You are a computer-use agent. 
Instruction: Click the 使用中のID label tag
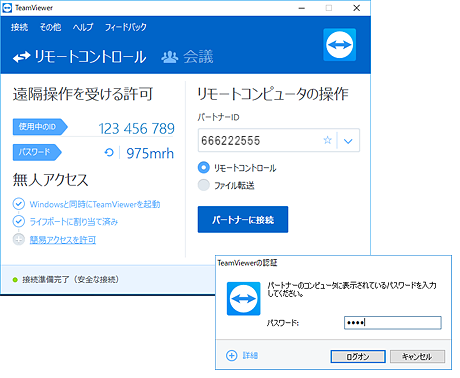point(40,127)
